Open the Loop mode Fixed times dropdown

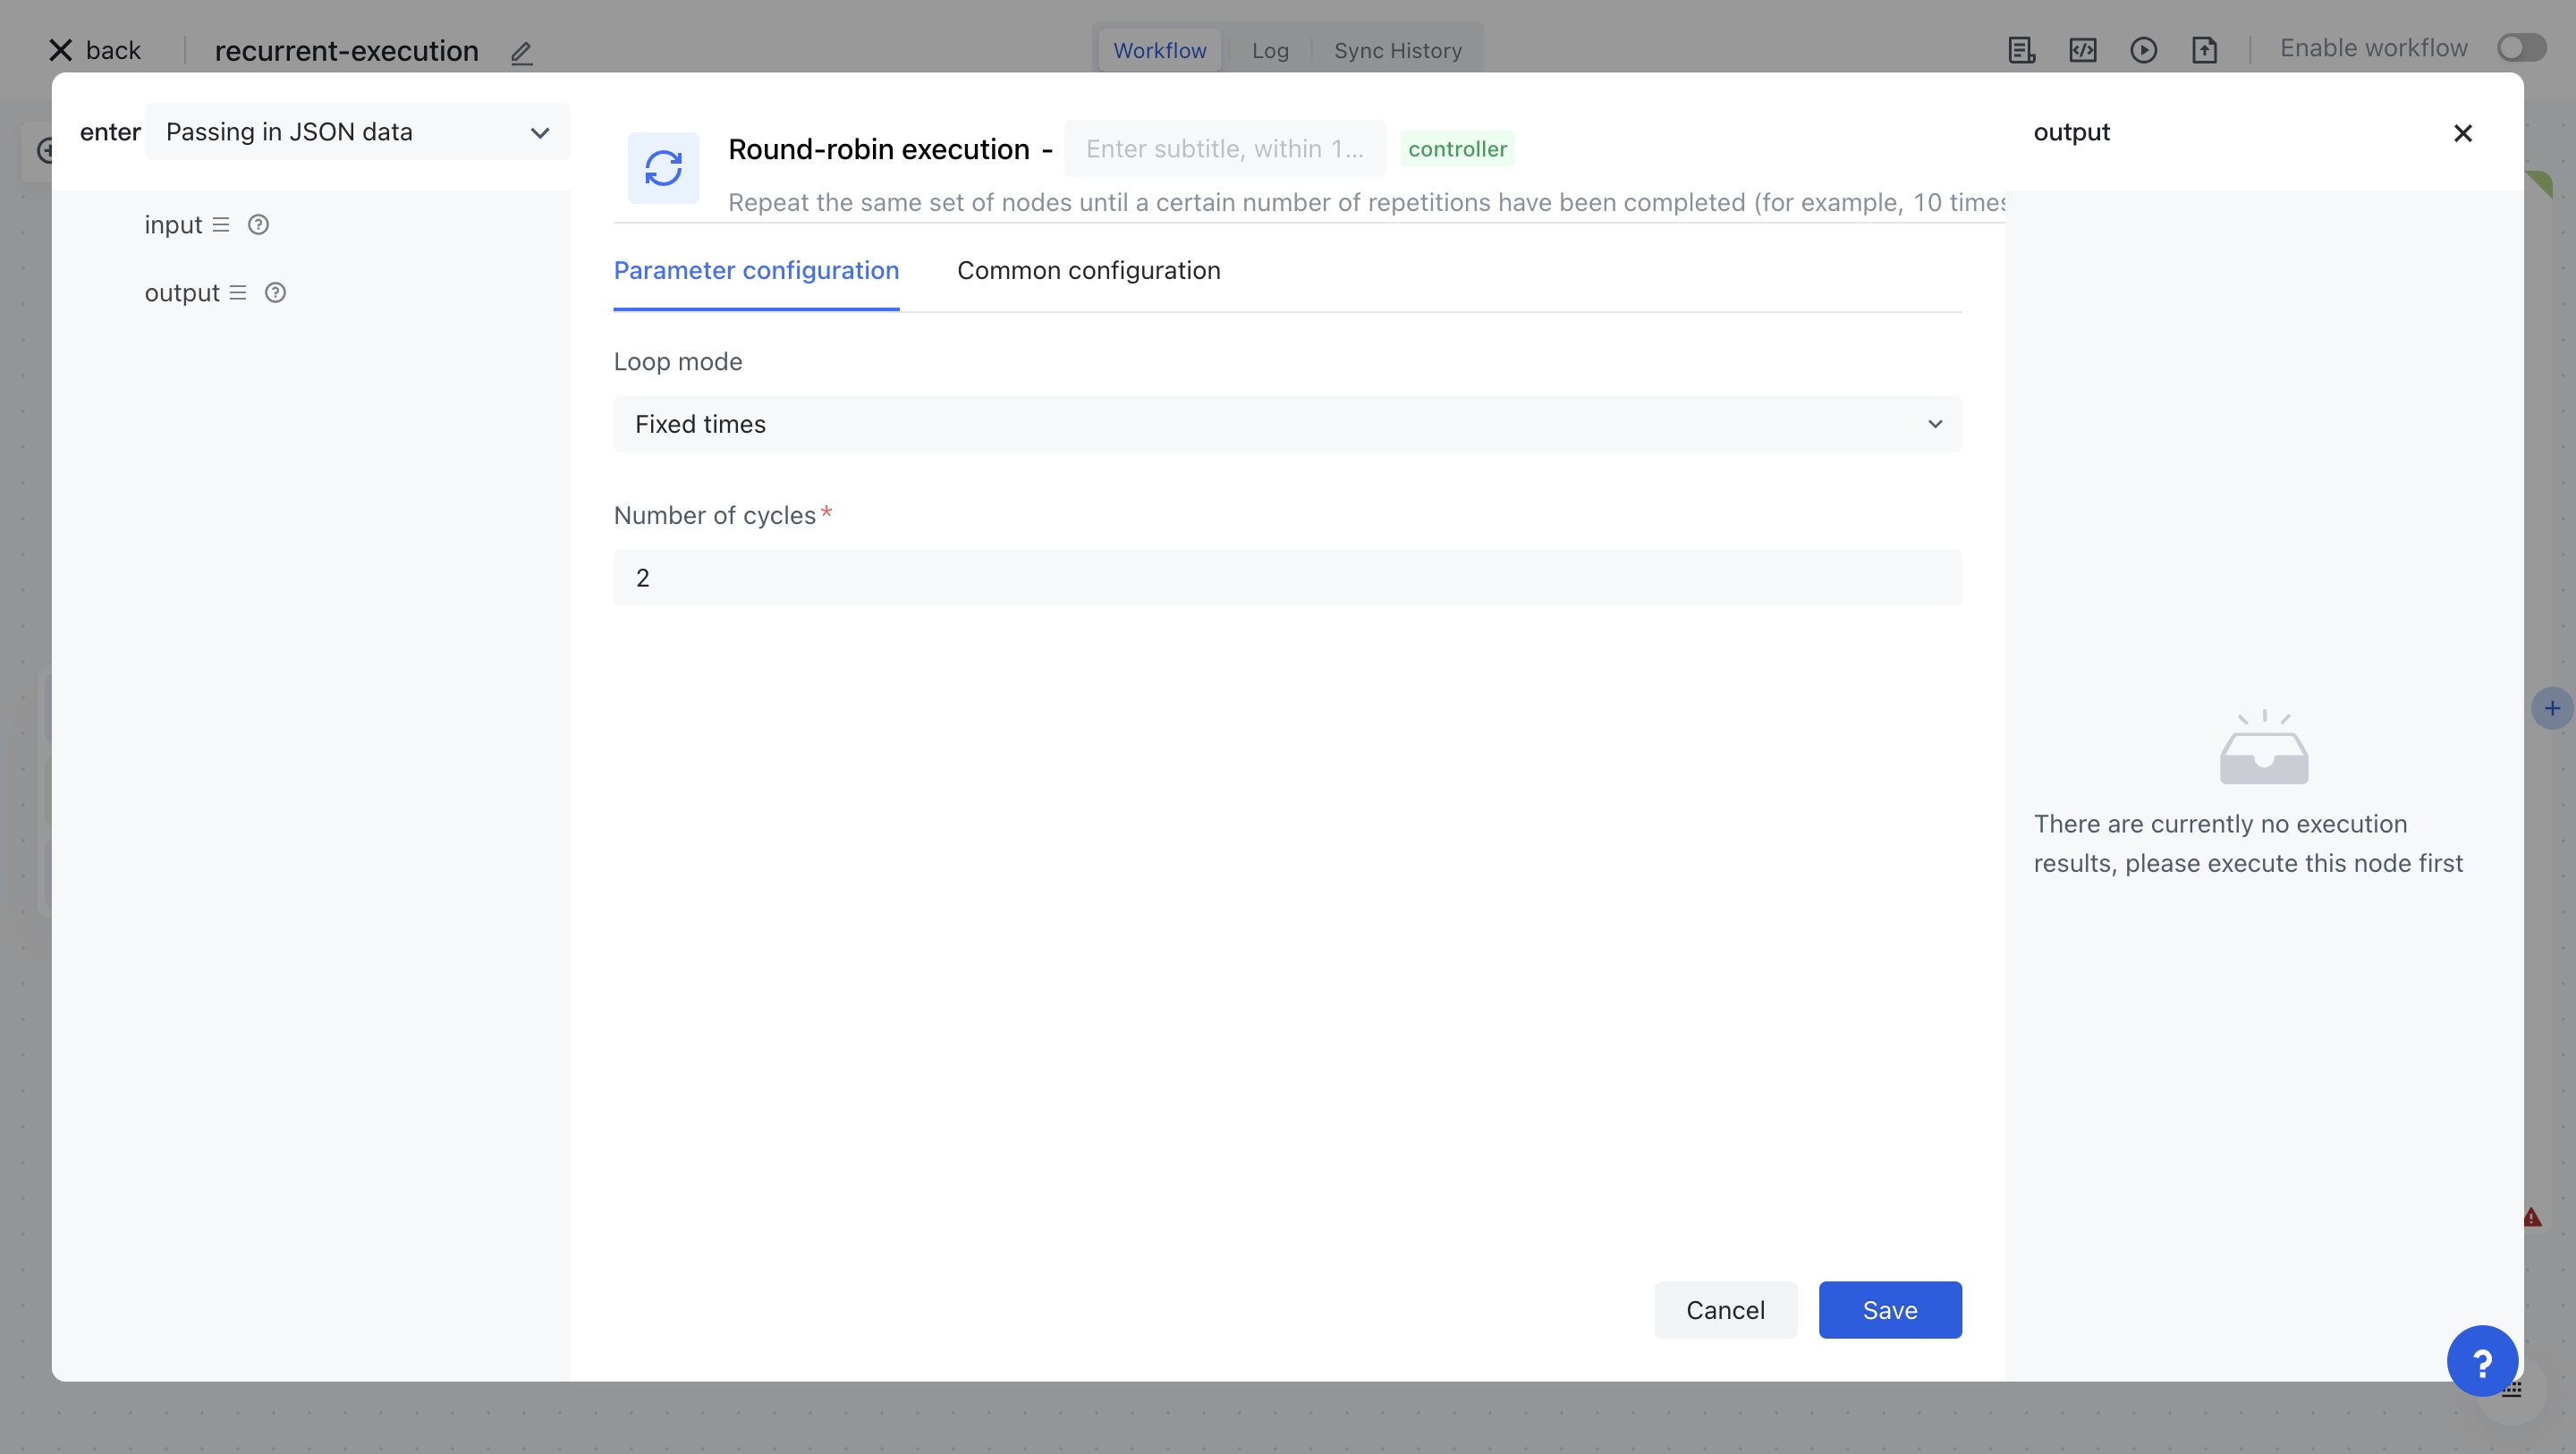(1287, 424)
